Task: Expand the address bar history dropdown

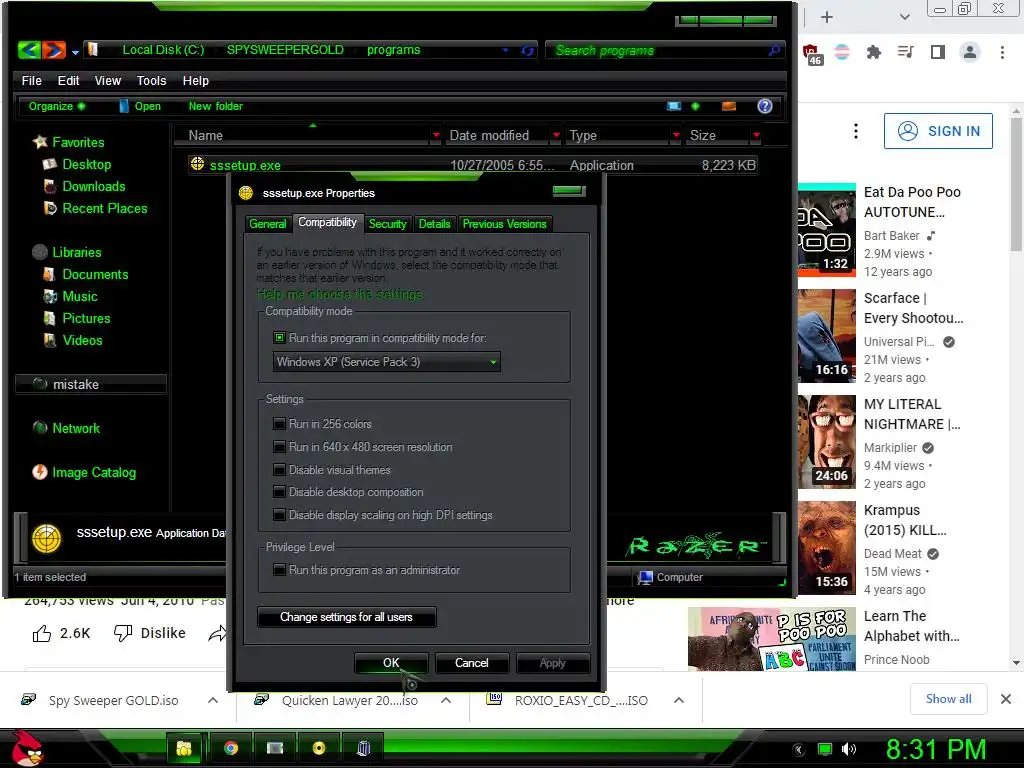Action: coord(505,50)
